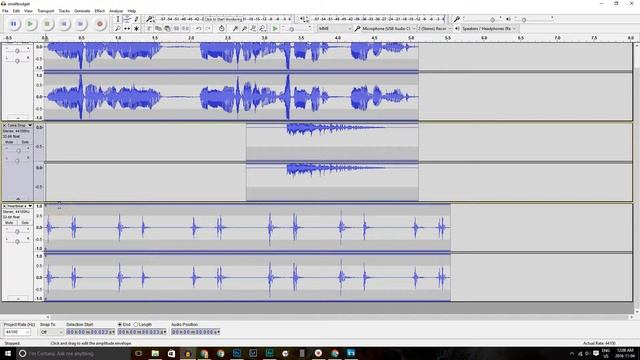
Task: Open the Speakers / Headphones playback dropdown
Action: pos(489,29)
